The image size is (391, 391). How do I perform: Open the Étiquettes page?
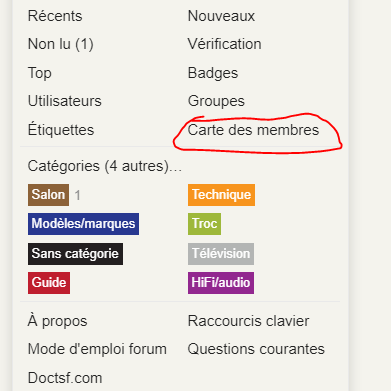pos(61,129)
